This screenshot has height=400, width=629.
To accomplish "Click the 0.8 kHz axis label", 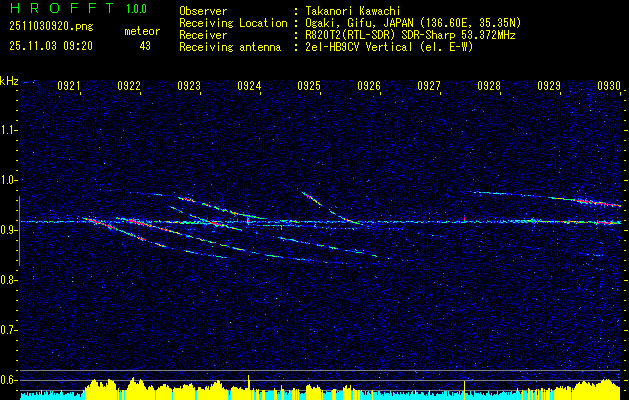I will 8,280.
